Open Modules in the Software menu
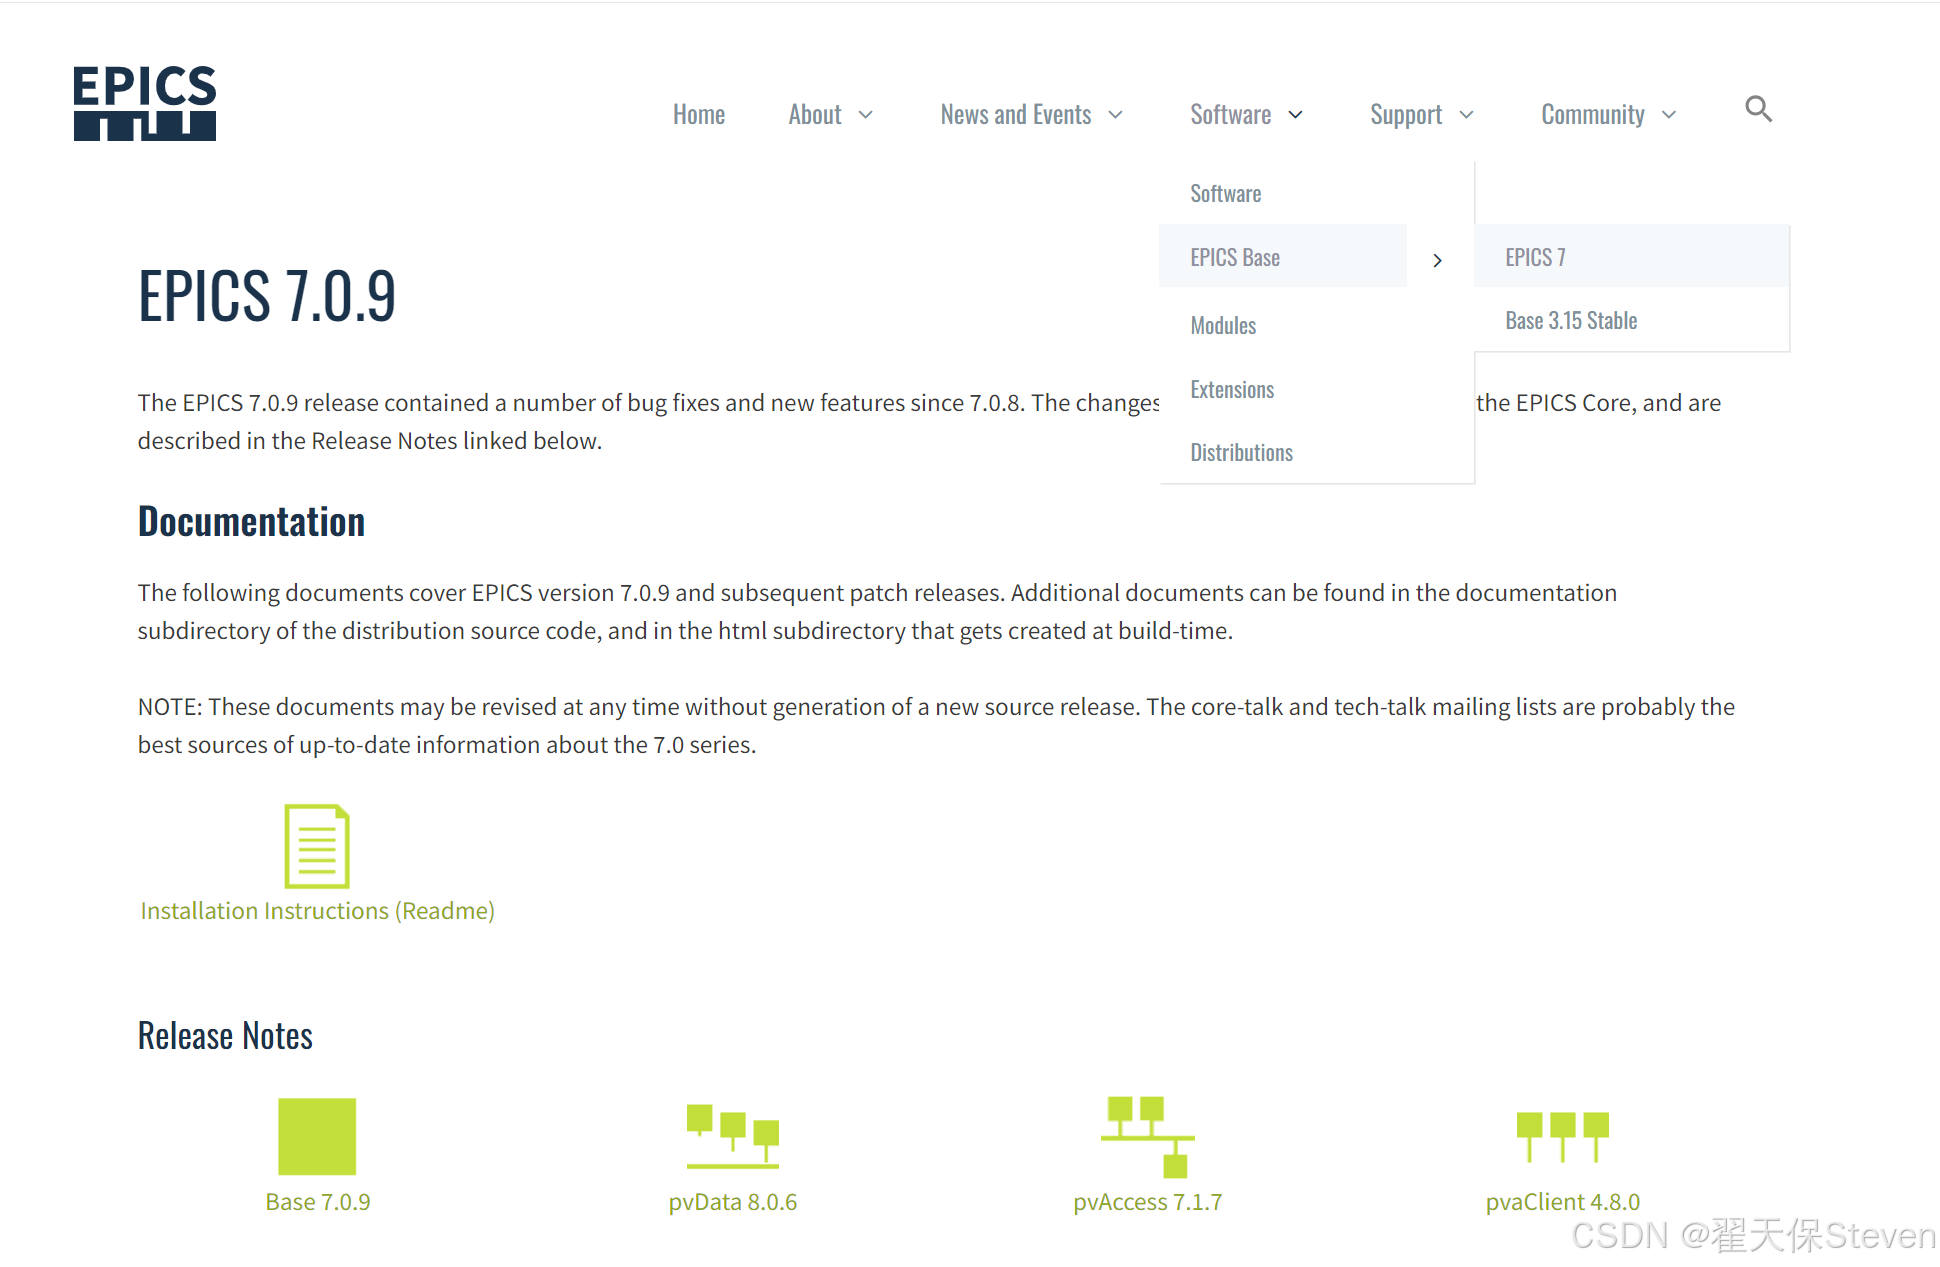The width and height of the screenshot is (1940, 1267). tap(1222, 325)
